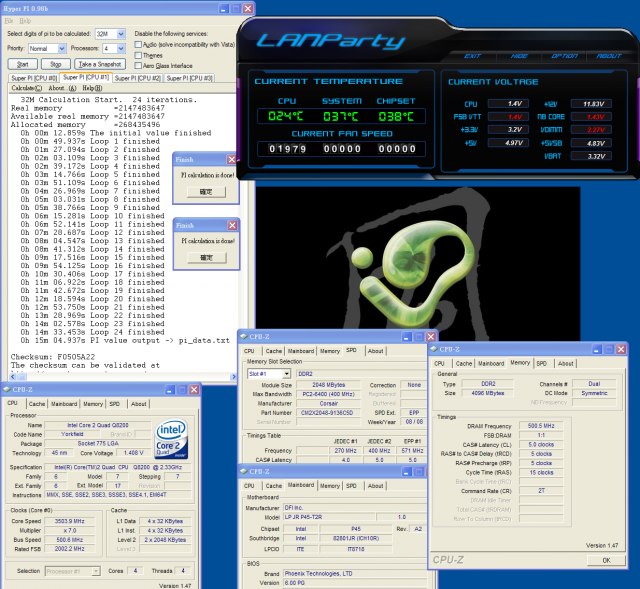Open Cache tab in CPU-Z processor window
This screenshot has width=640, height=589.
pos(37,404)
